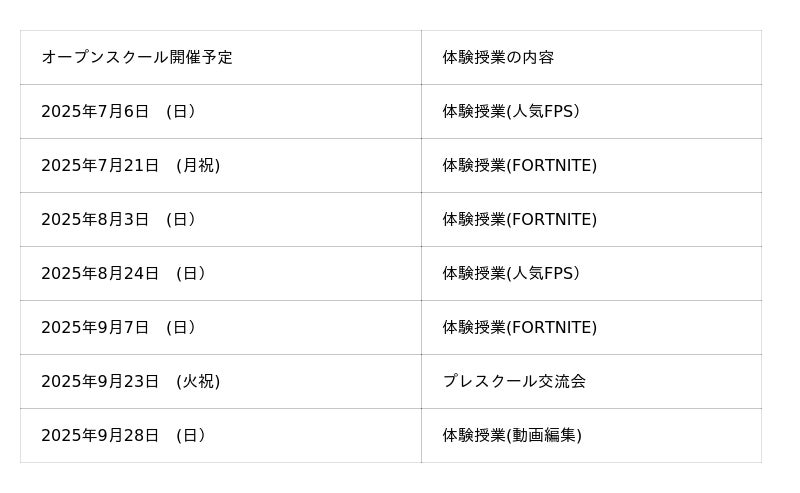Click the date 2025年9月28日
This screenshot has width=800, height=493.
tap(100, 435)
